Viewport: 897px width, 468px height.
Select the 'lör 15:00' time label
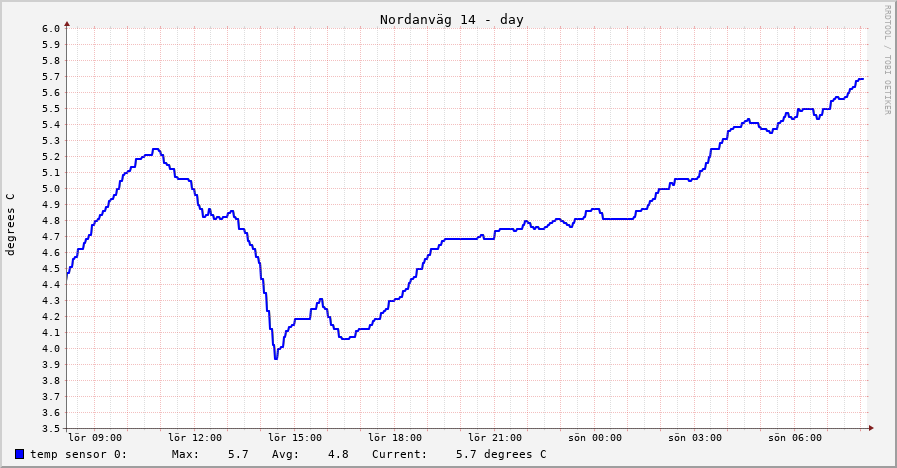click(295, 438)
